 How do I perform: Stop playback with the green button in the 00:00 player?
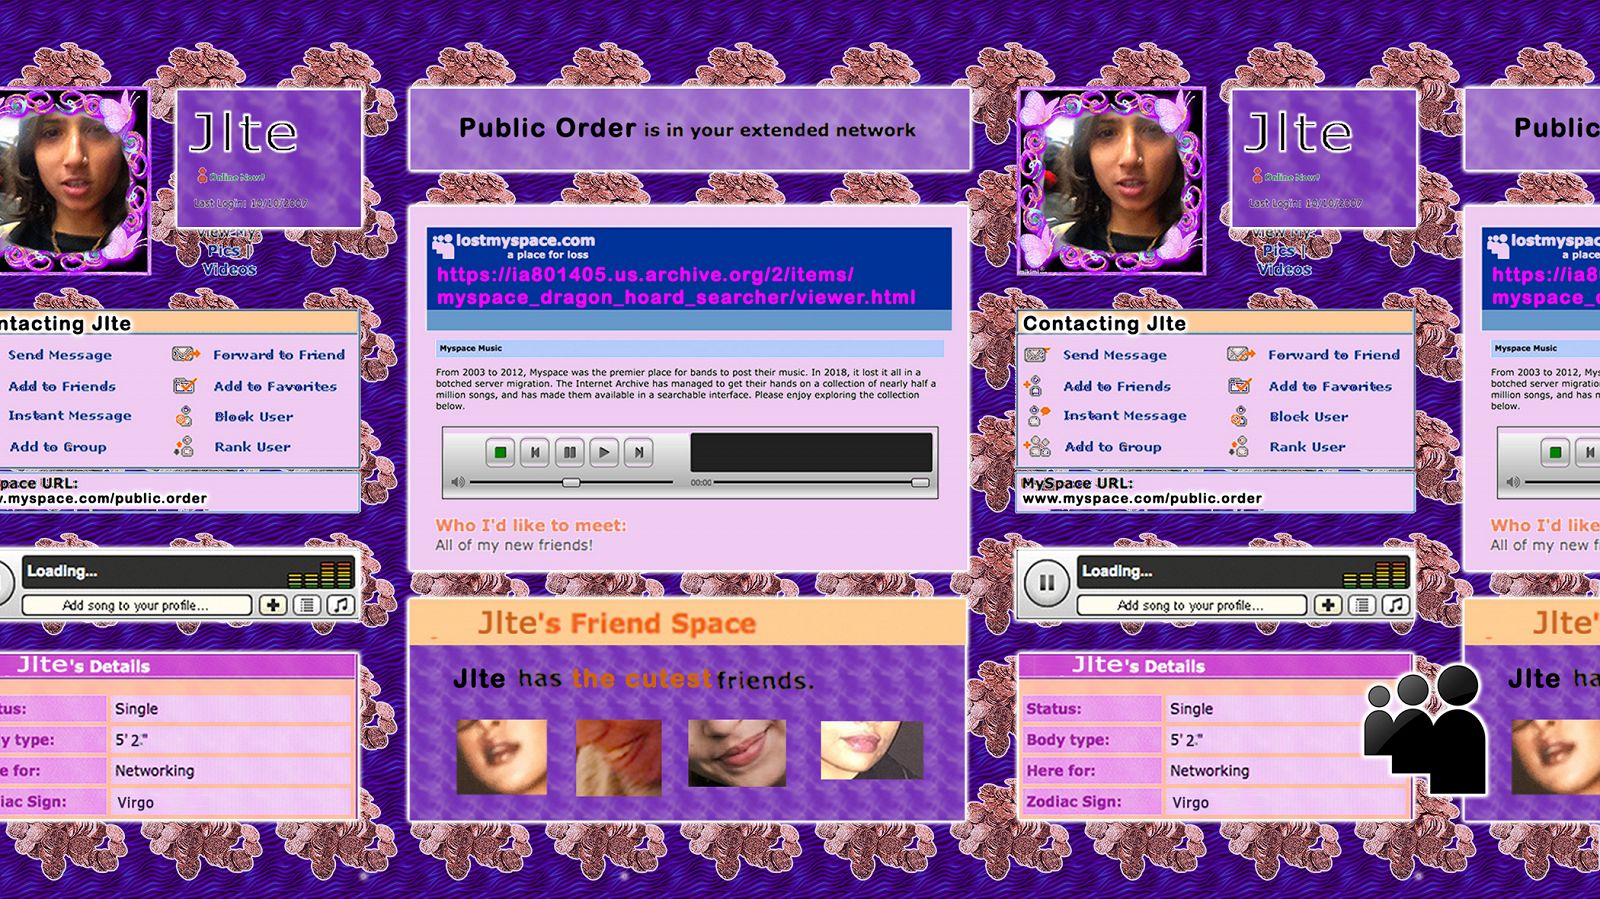pos(500,452)
